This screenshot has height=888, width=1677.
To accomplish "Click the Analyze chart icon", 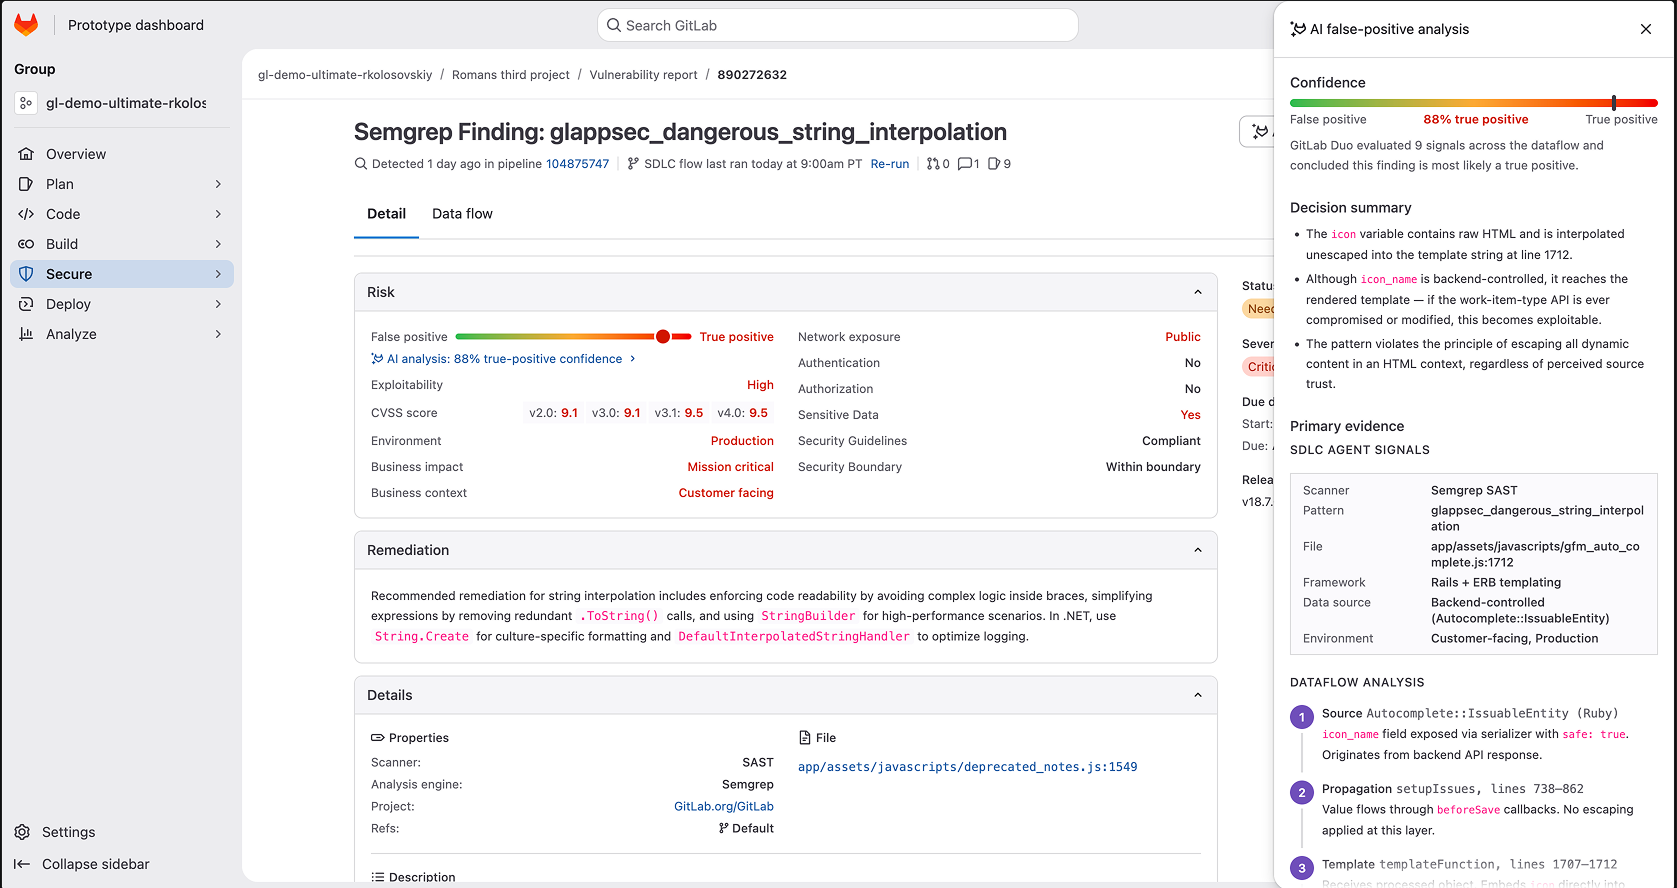I will pos(26,334).
